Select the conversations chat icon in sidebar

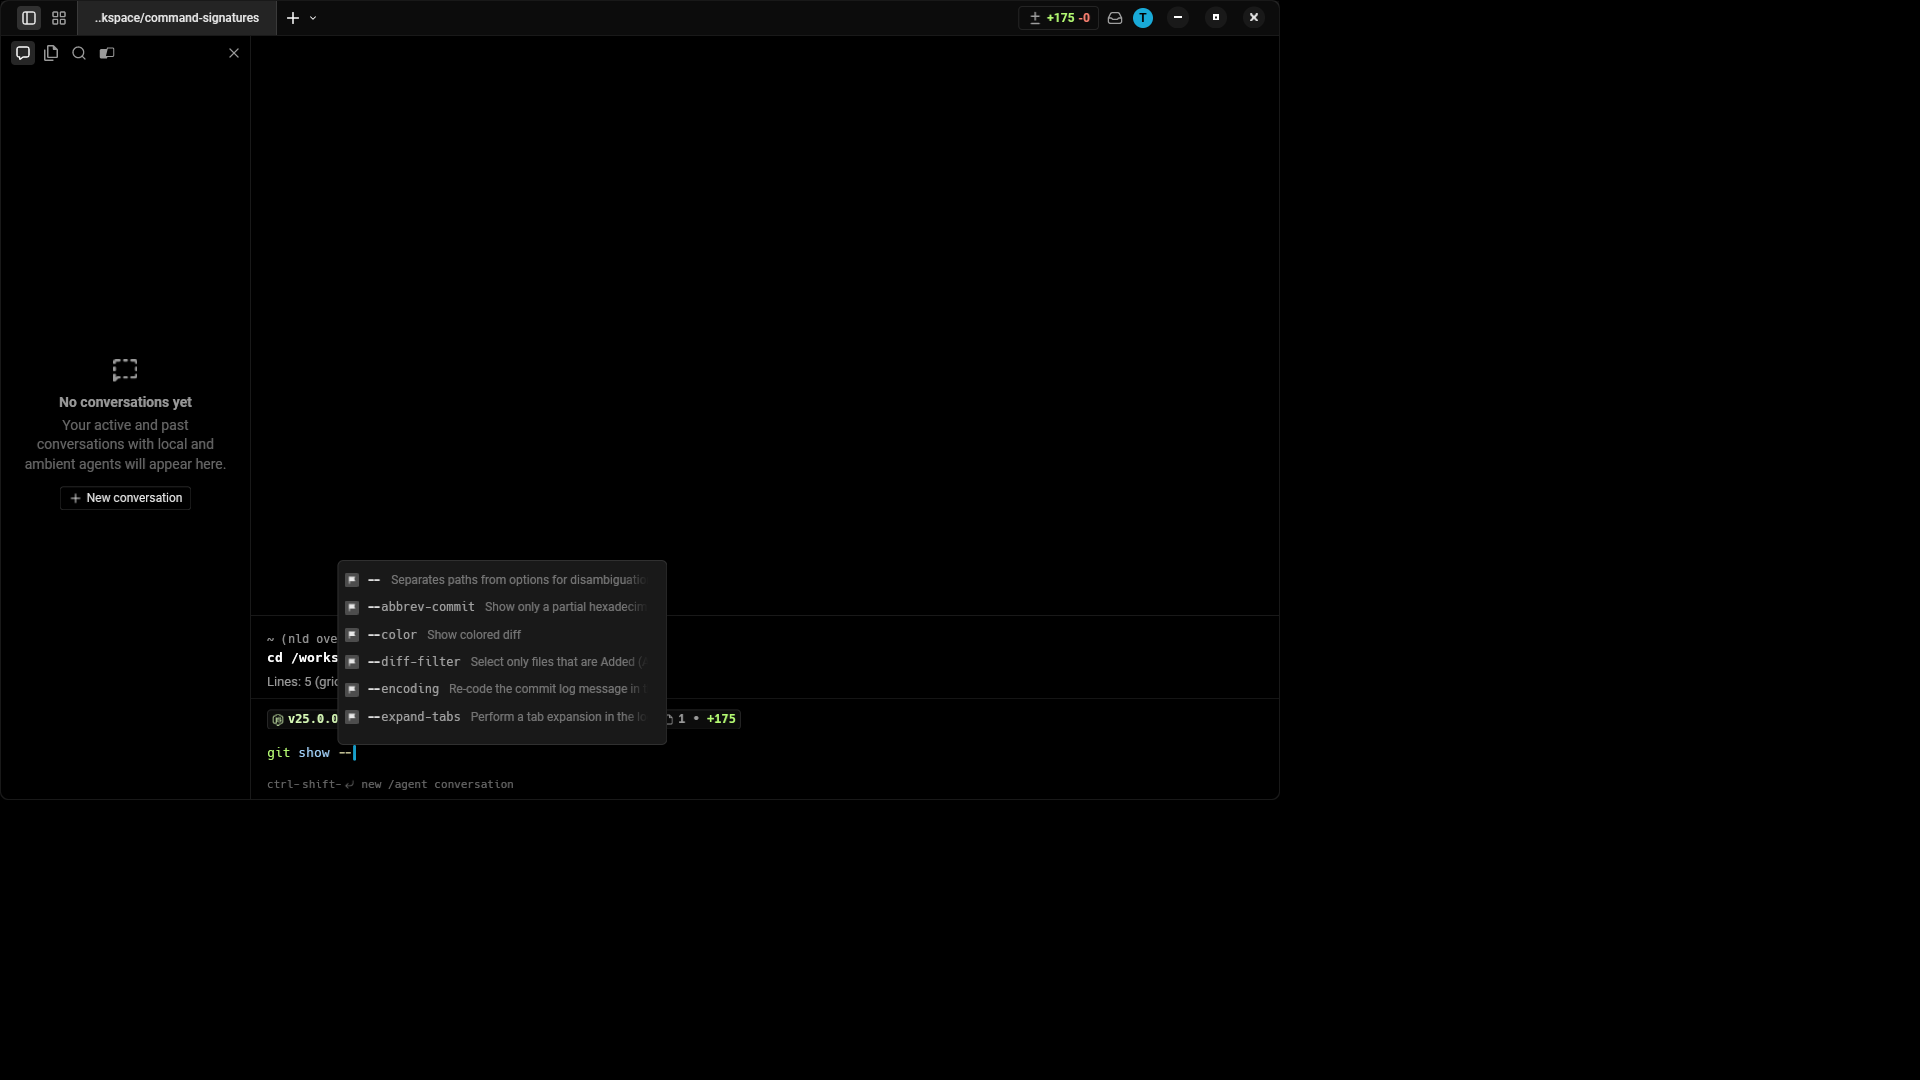pyautogui.click(x=23, y=53)
